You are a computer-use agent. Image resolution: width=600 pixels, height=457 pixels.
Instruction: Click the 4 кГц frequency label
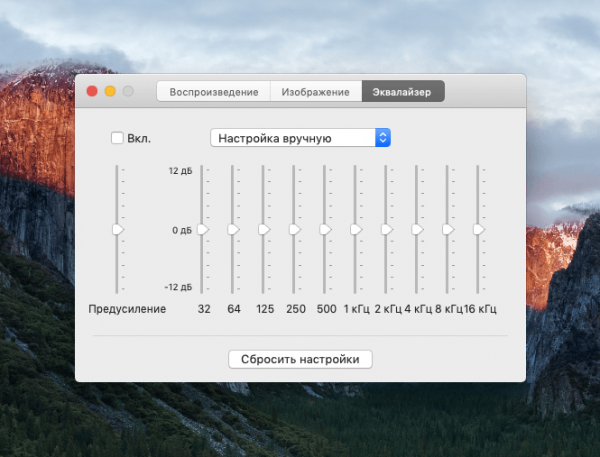pos(418,309)
